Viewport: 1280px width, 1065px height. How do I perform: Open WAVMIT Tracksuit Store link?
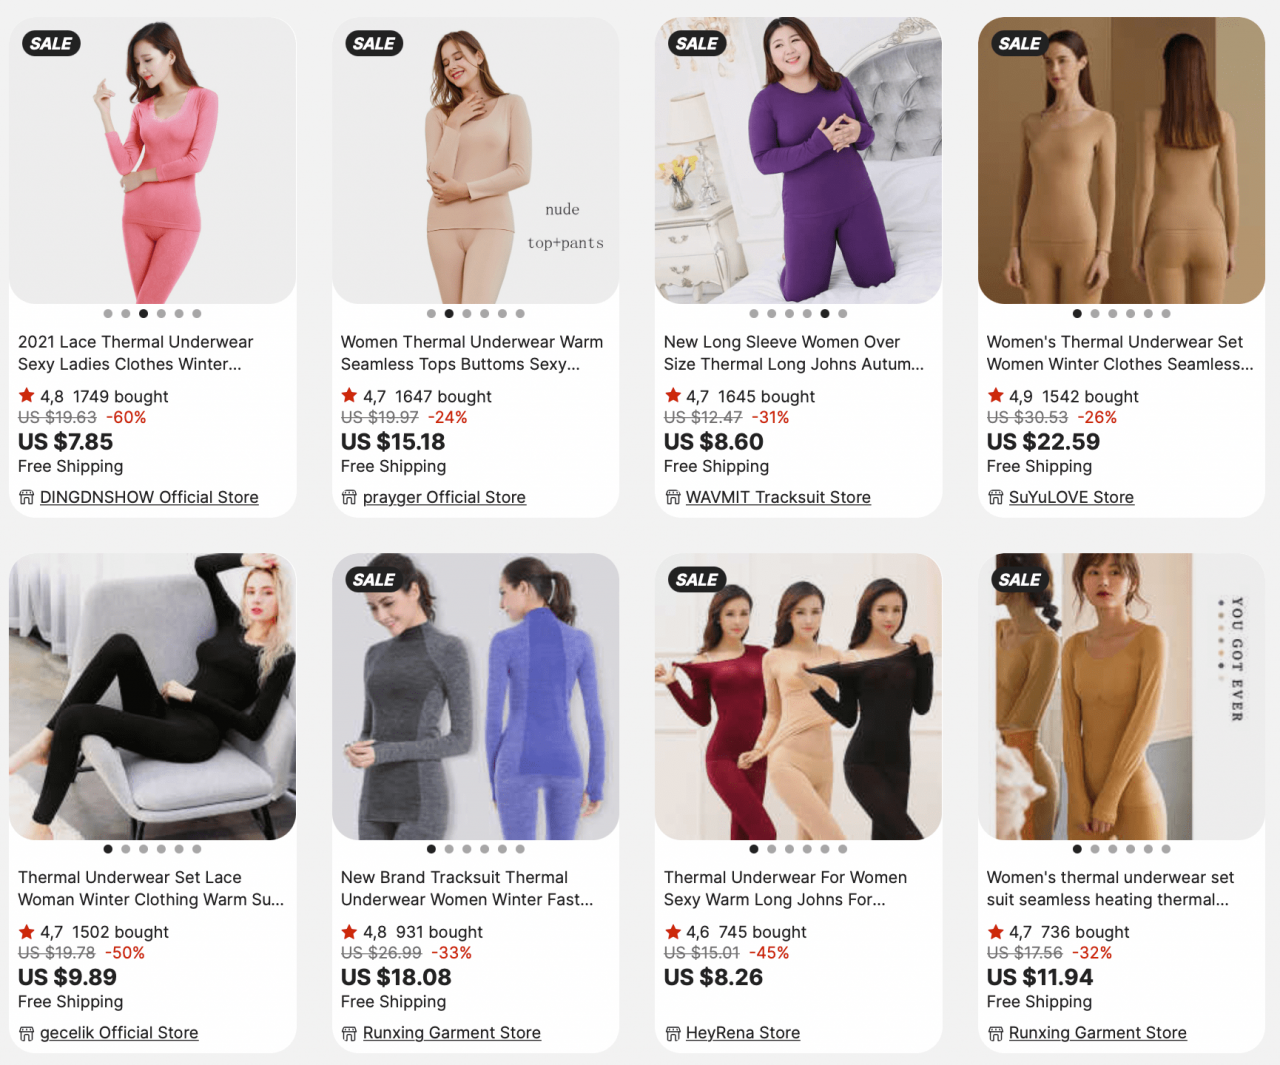pyautogui.click(x=778, y=497)
